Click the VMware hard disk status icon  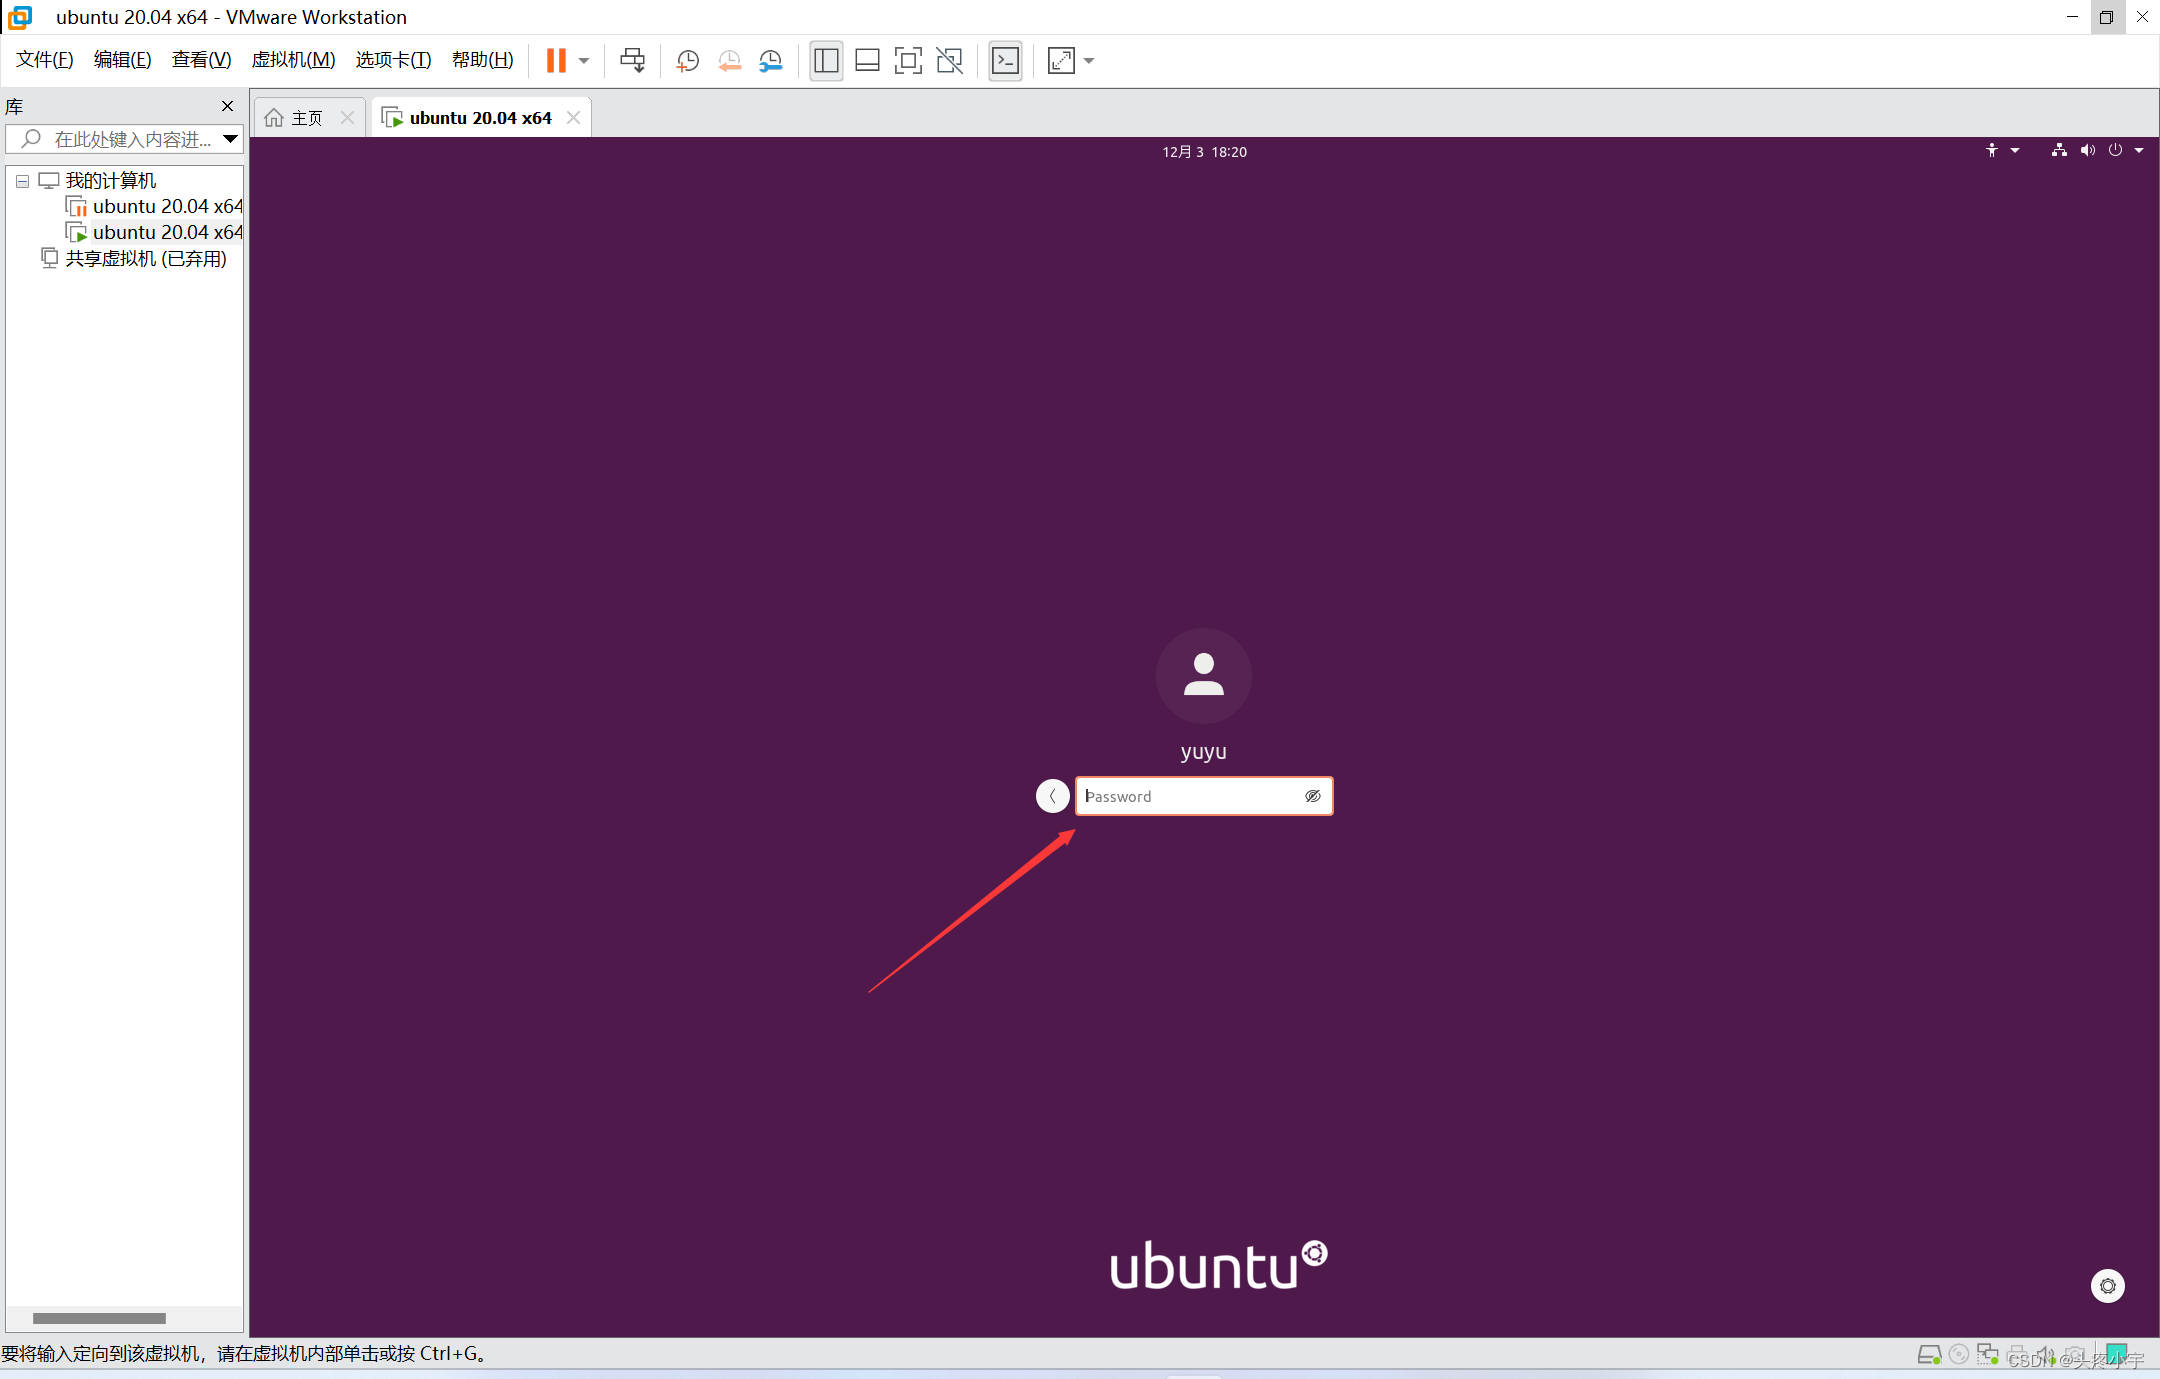tap(1929, 1355)
